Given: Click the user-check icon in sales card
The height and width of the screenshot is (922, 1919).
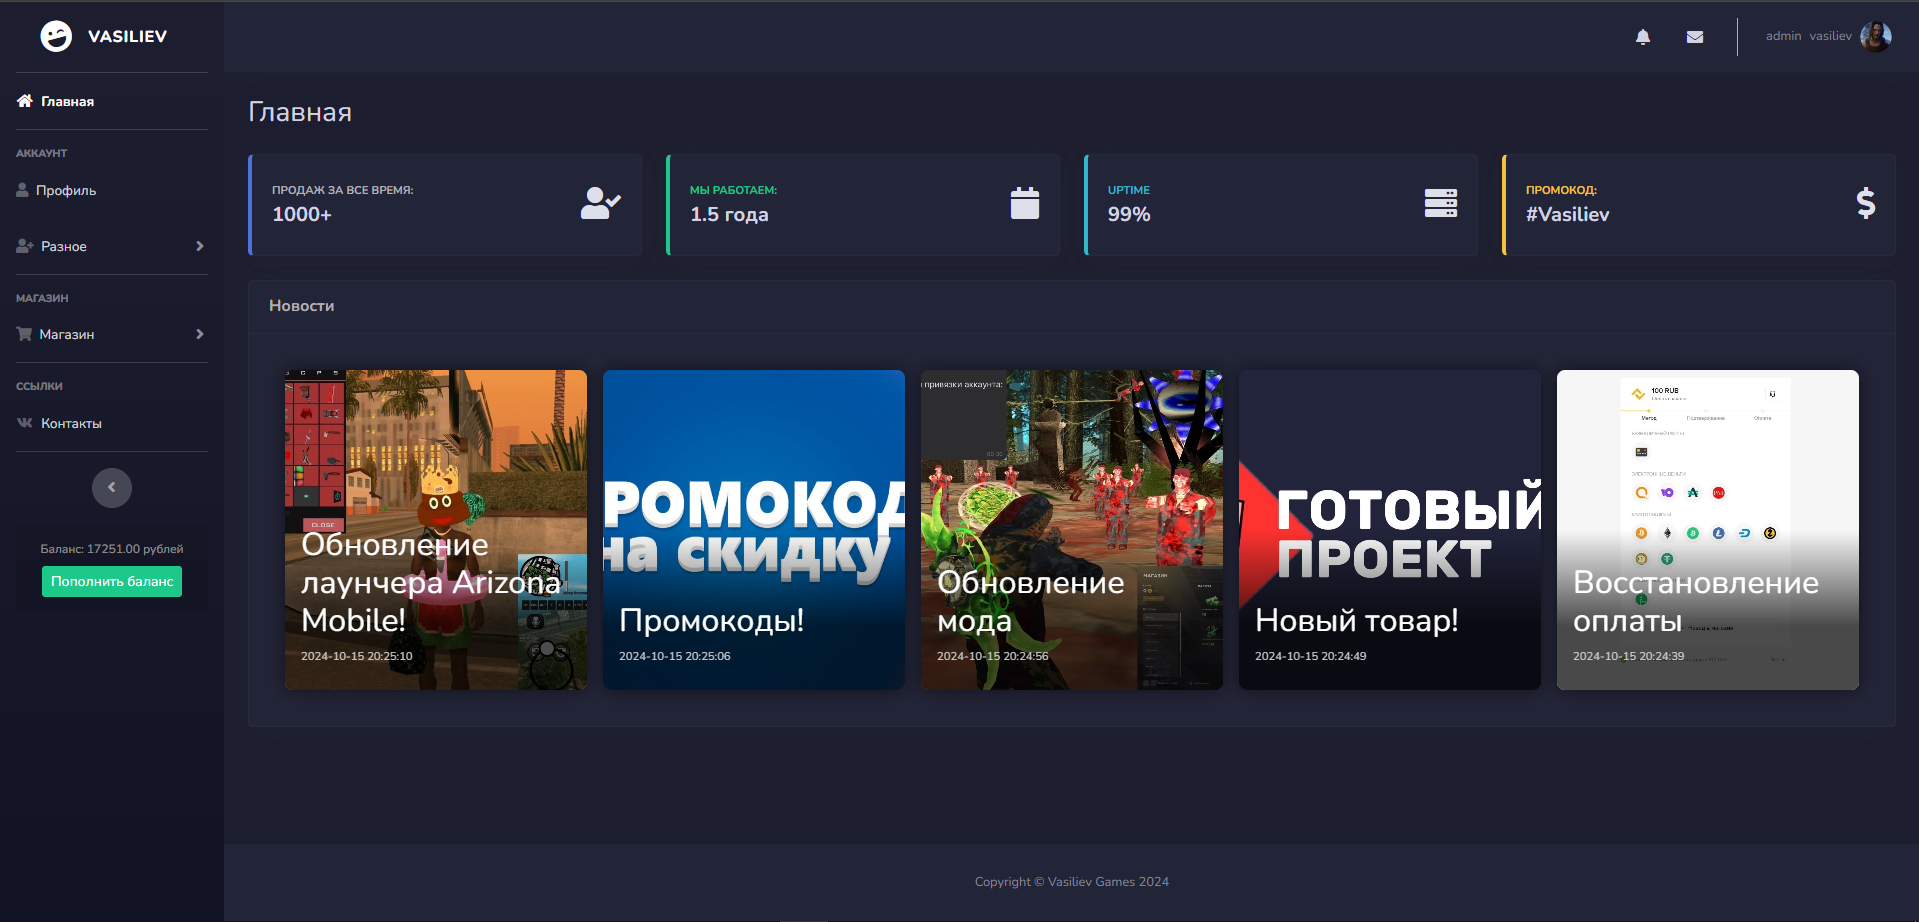Looking at the screenshot, I should 601,204.
